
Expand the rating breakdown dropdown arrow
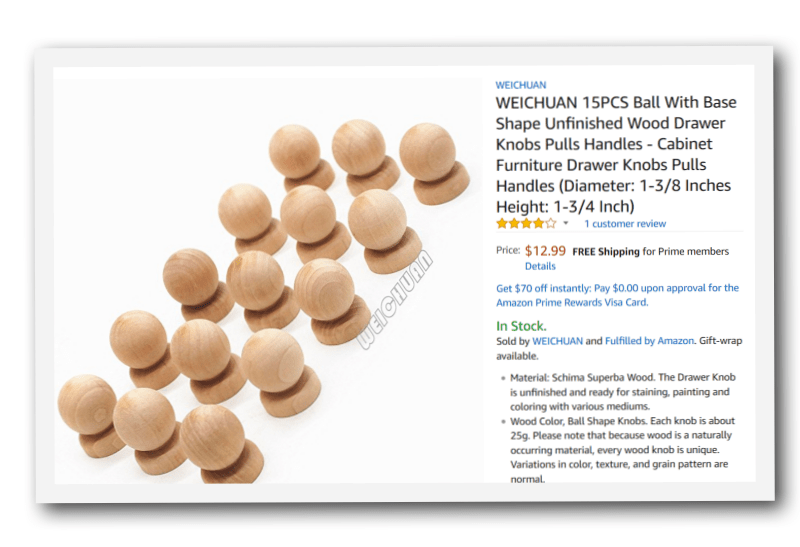click(x=565, y=223)
